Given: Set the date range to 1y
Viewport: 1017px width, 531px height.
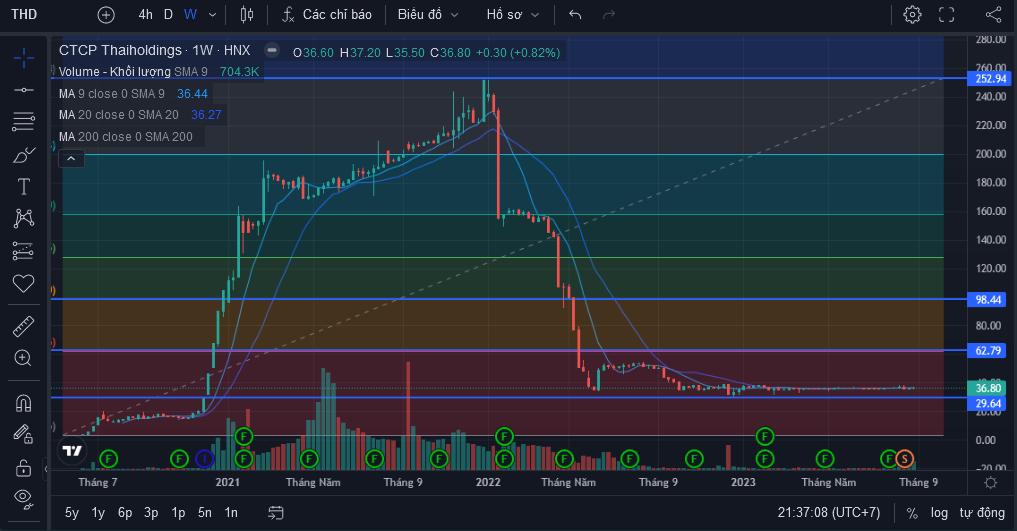Looking at the screenshot, I should point(98,513).
